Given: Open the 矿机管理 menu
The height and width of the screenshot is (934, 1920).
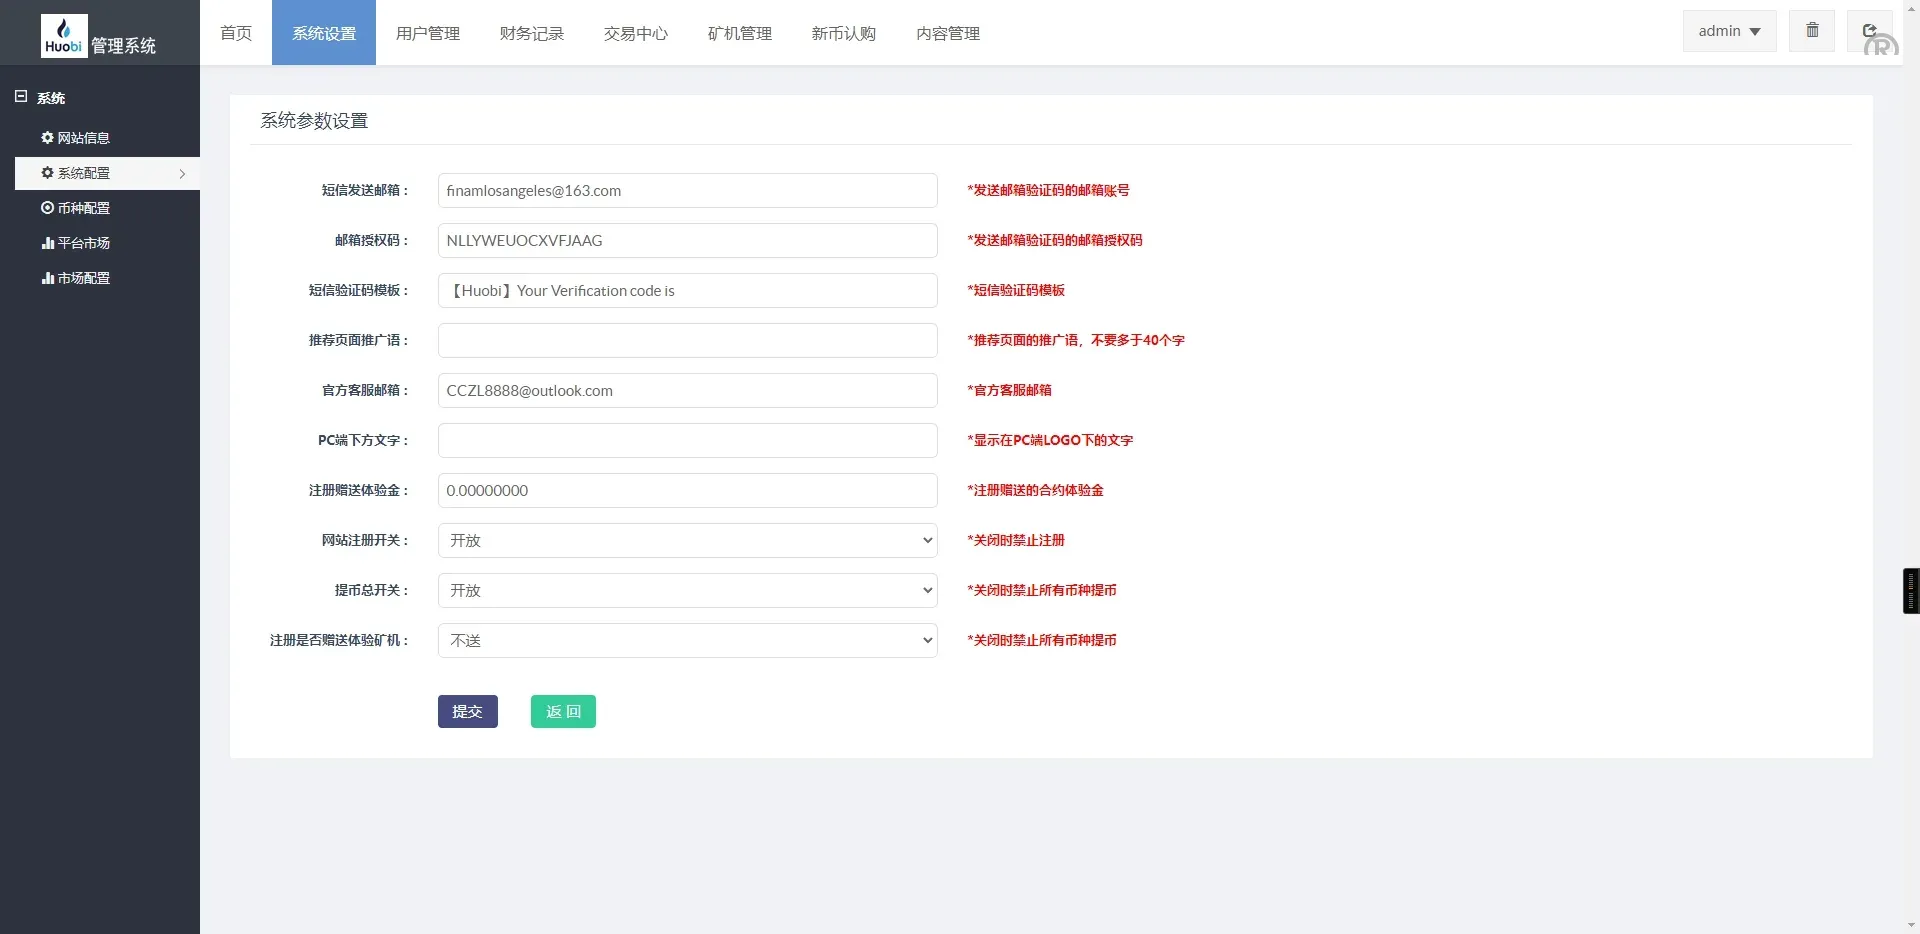Looking at the screenshot, I should [739, 32].
